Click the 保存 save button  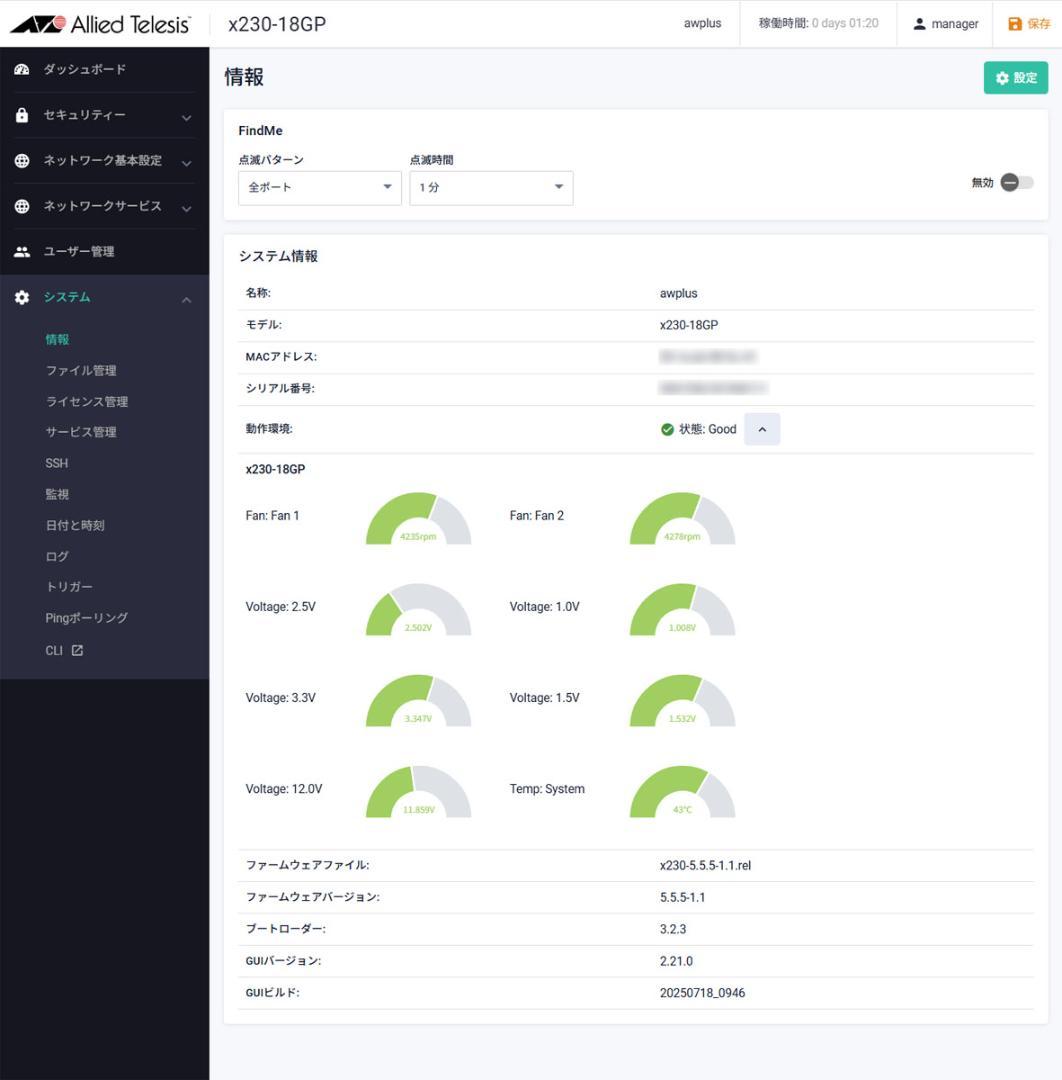click(x=1028, y=24)
